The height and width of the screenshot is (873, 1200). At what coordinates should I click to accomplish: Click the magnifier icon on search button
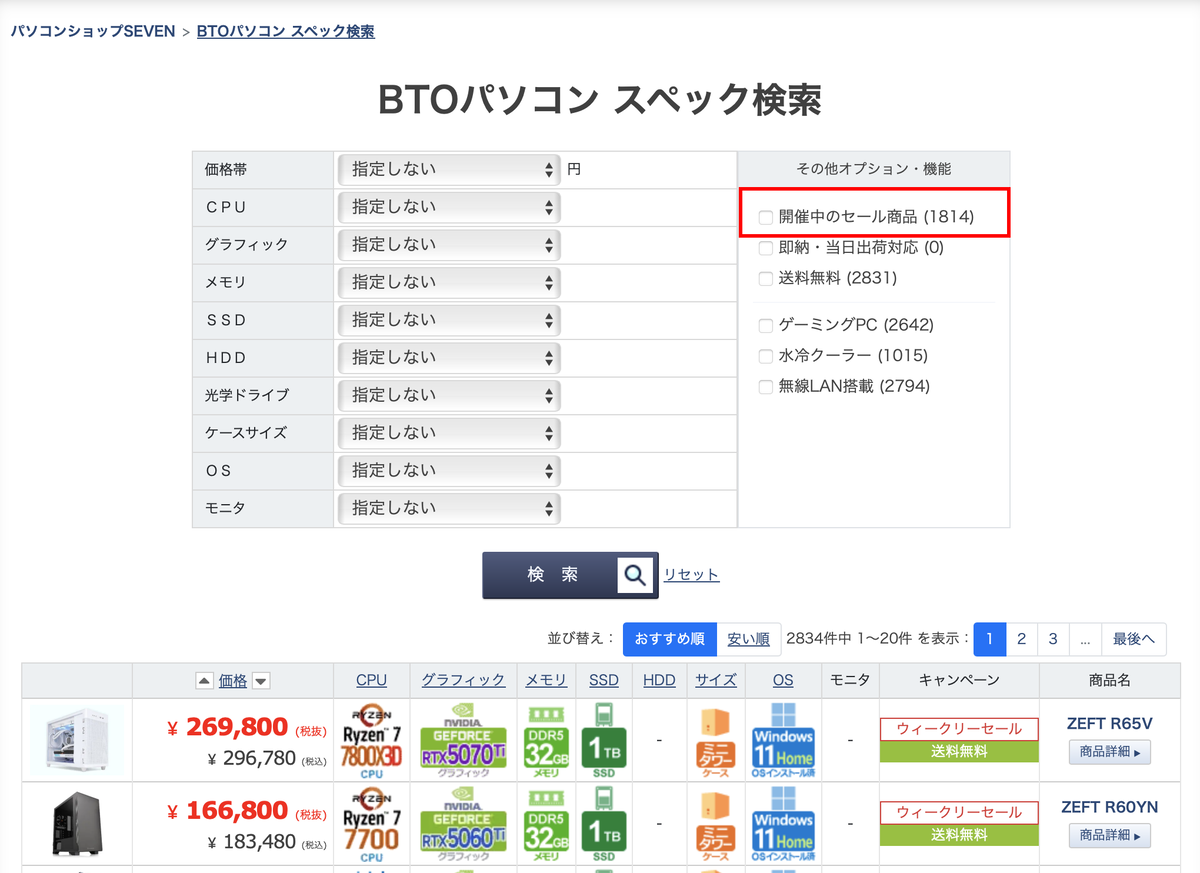[635, 575]
